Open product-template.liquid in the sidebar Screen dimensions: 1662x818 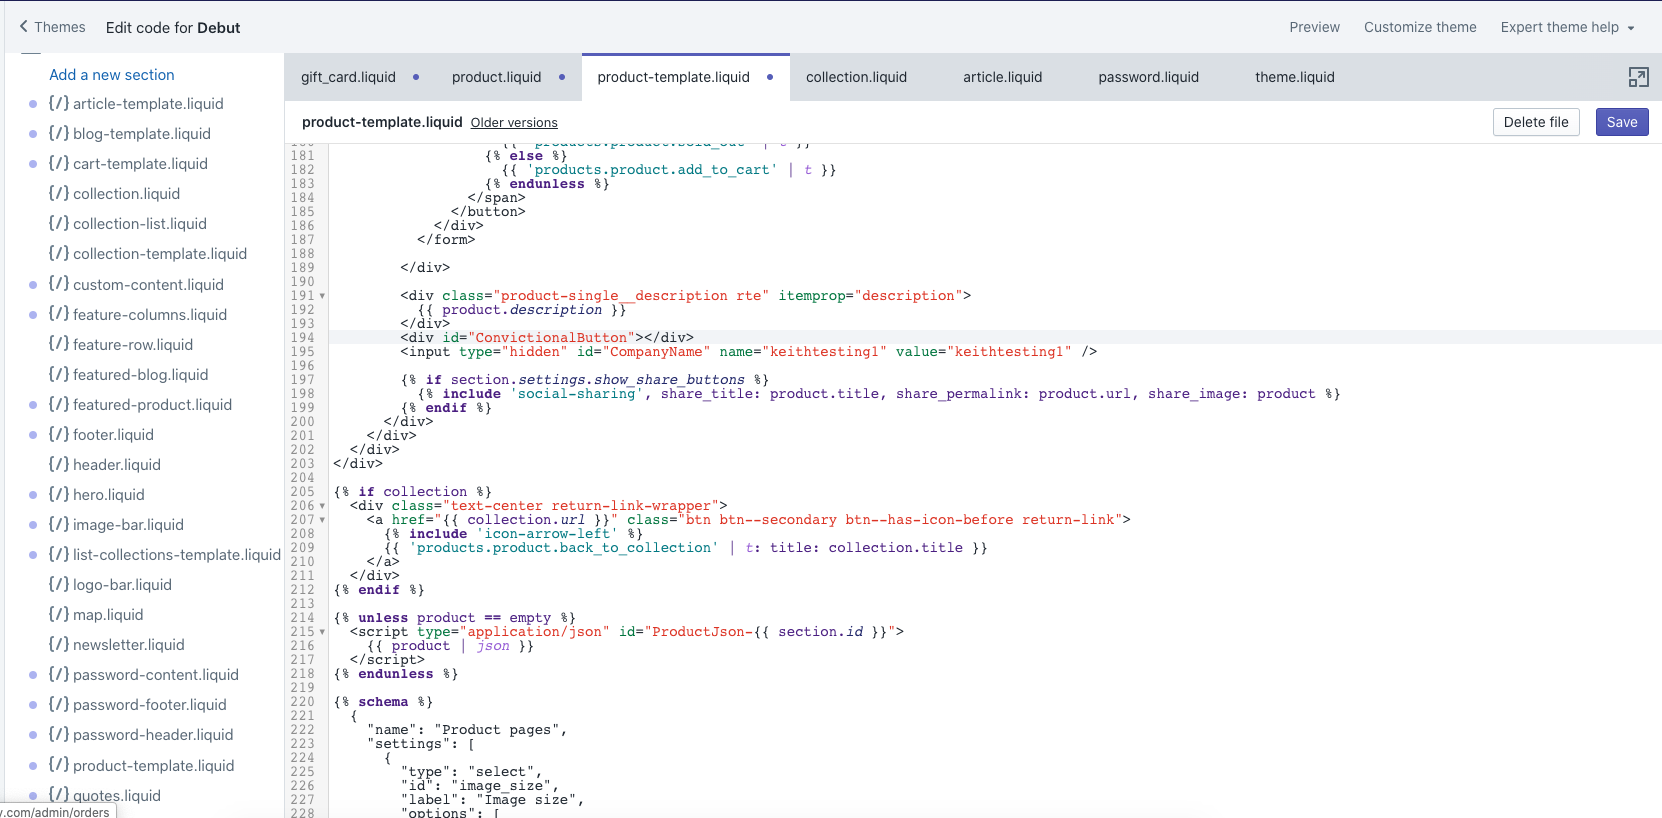[153, 765]
